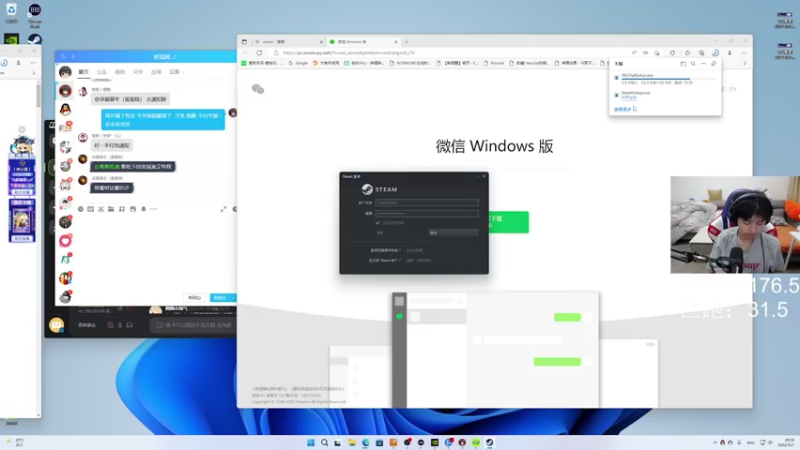Open file link under SteamSetup.exe download
This screenshot has width=800, height=450.
629,97
